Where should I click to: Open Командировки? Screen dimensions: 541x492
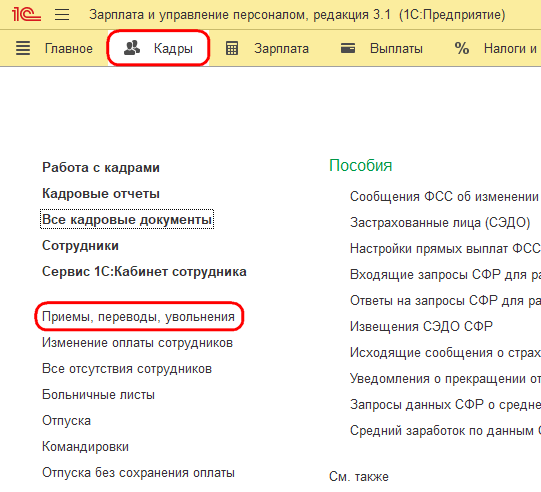[85, 446]
